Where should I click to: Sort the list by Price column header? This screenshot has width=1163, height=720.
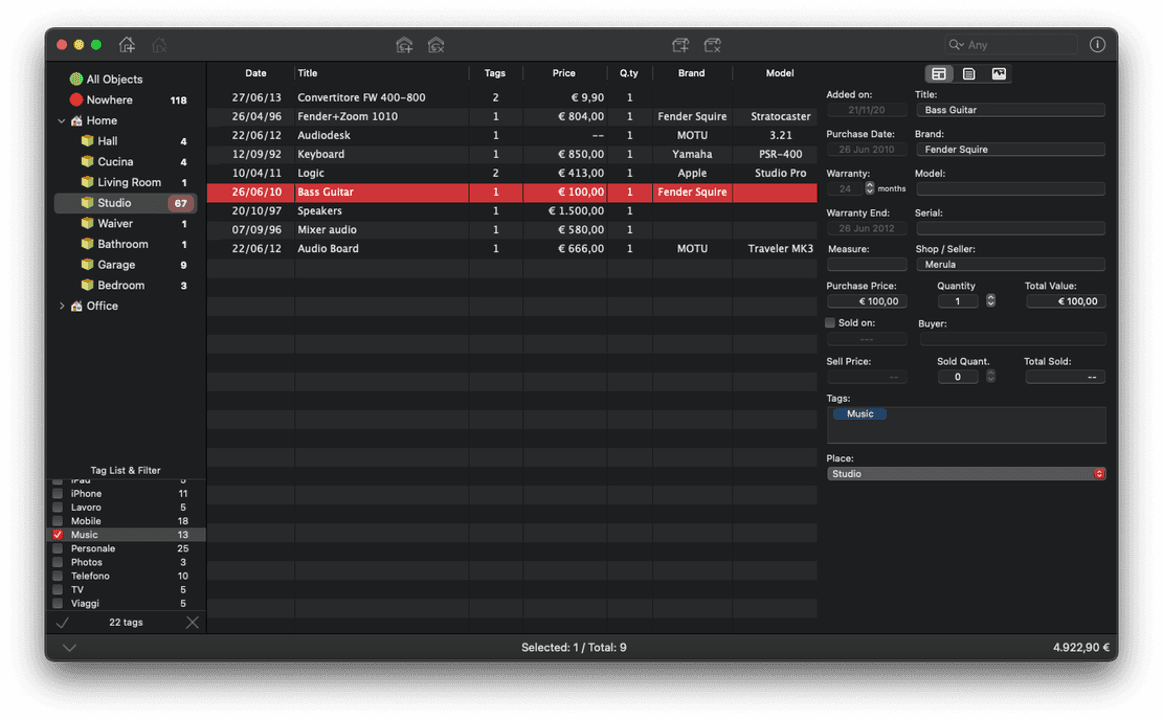point(564,73)
